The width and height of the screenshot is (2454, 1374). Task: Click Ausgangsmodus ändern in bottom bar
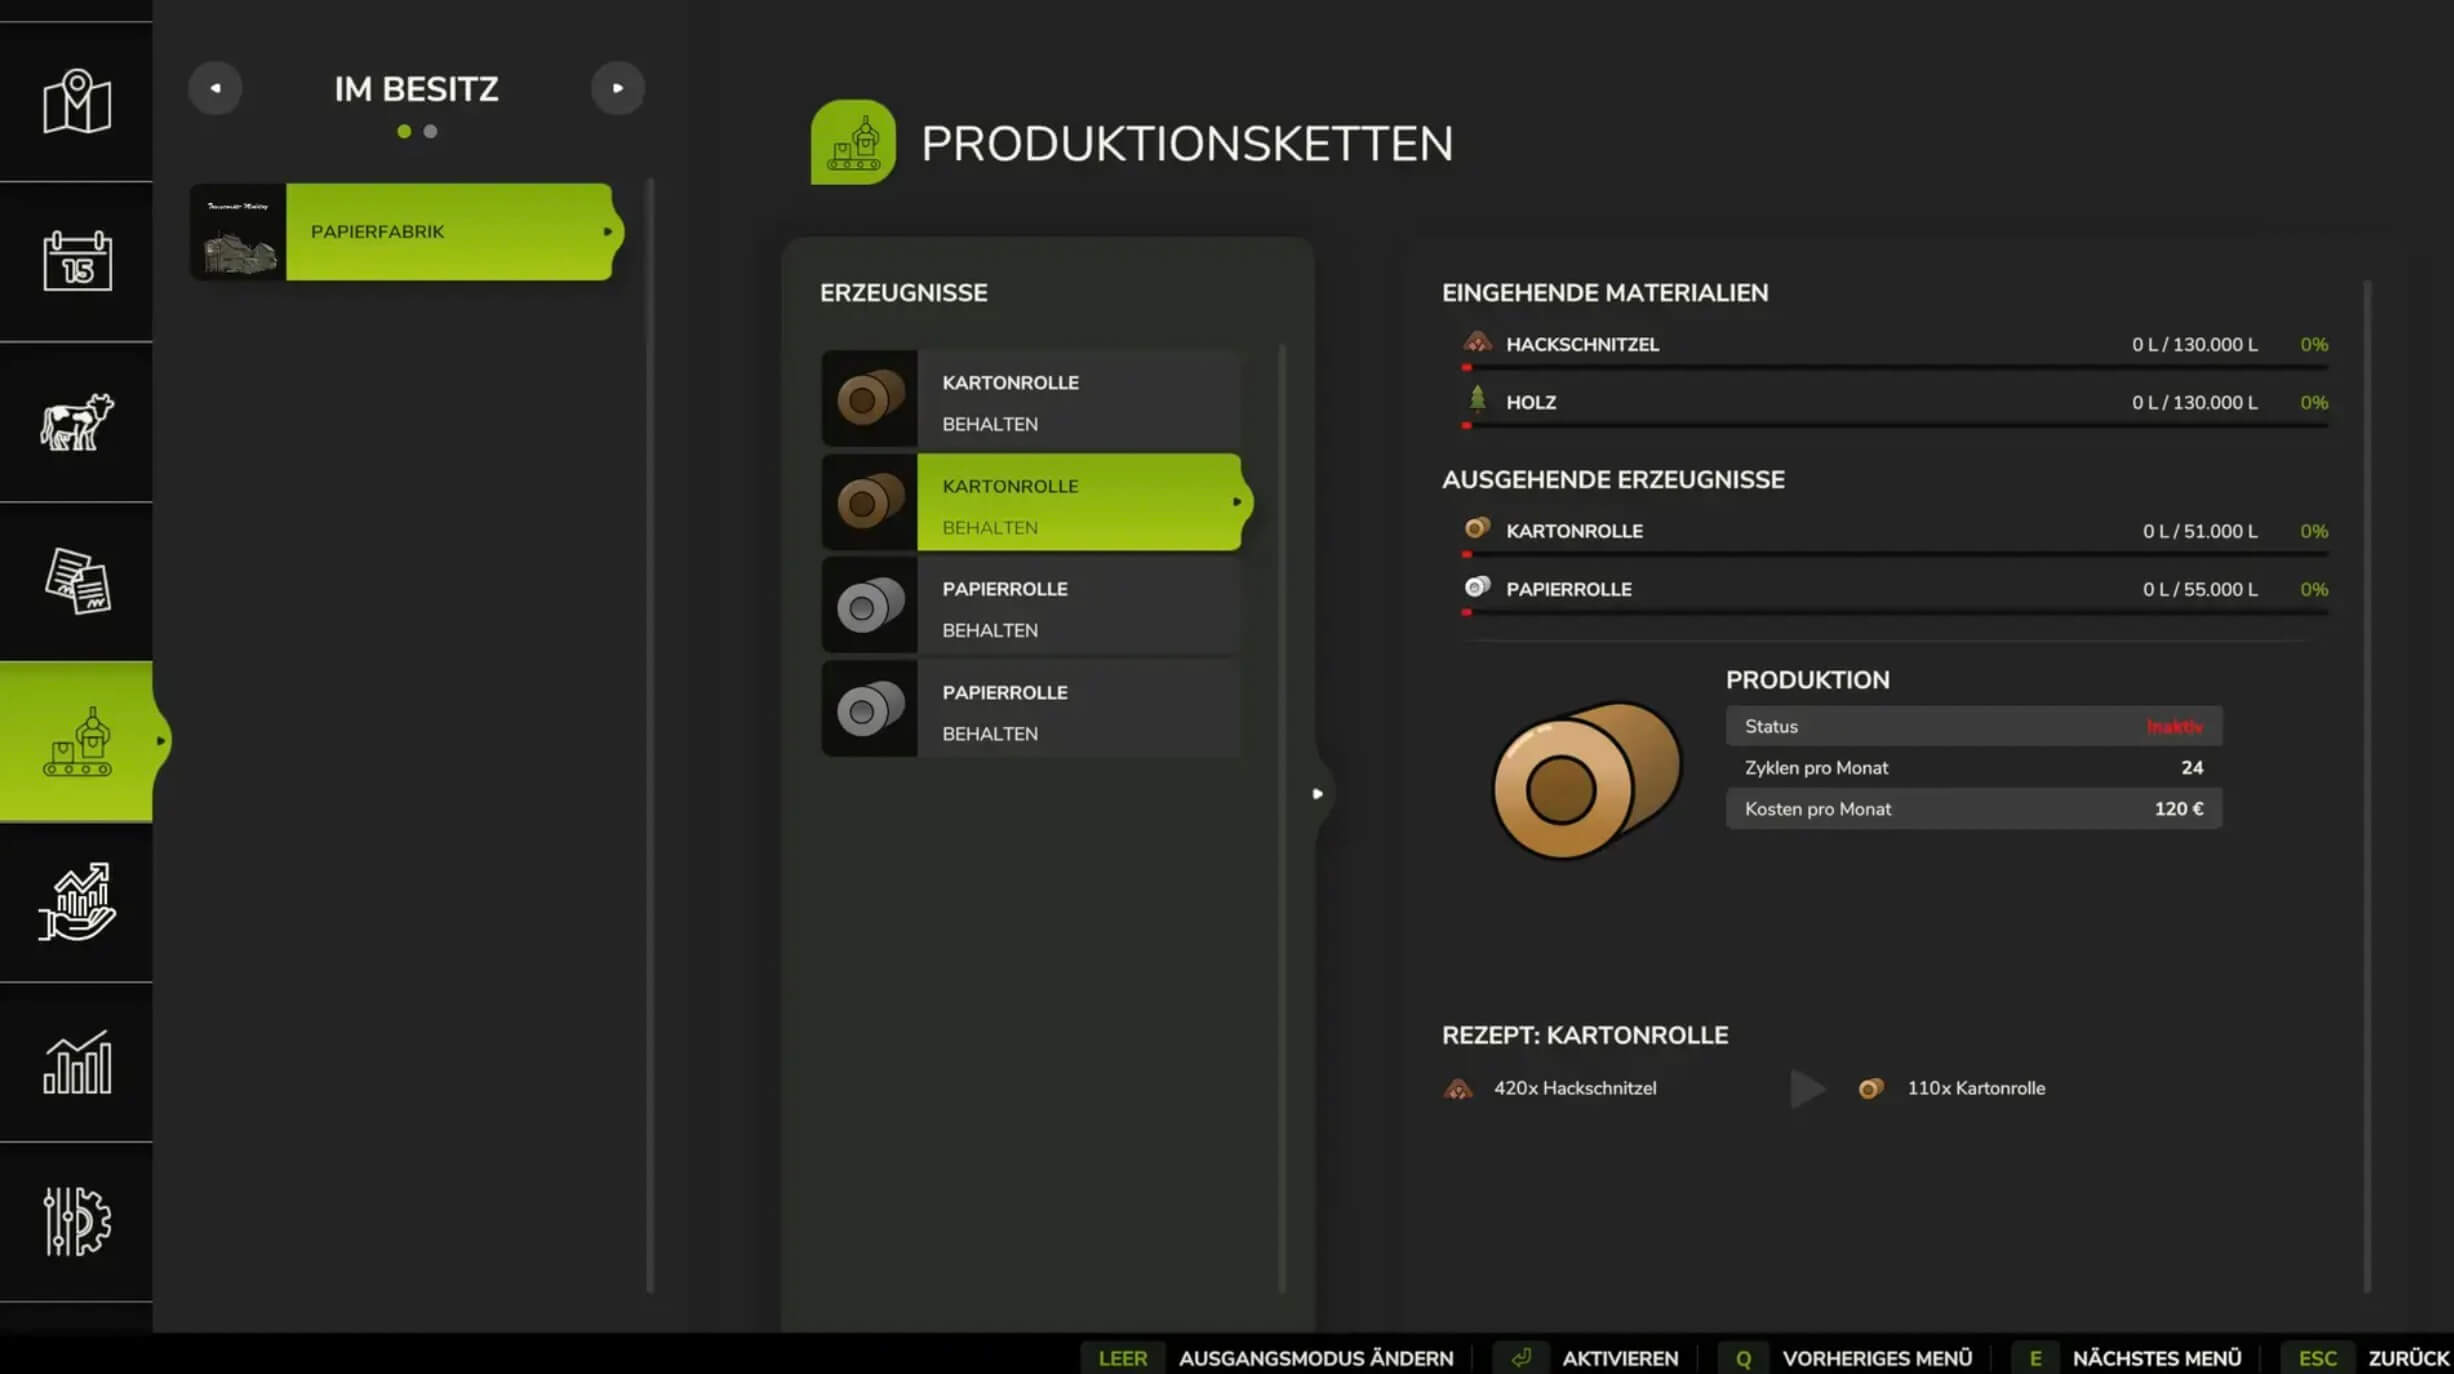tap(1315, 1358)
